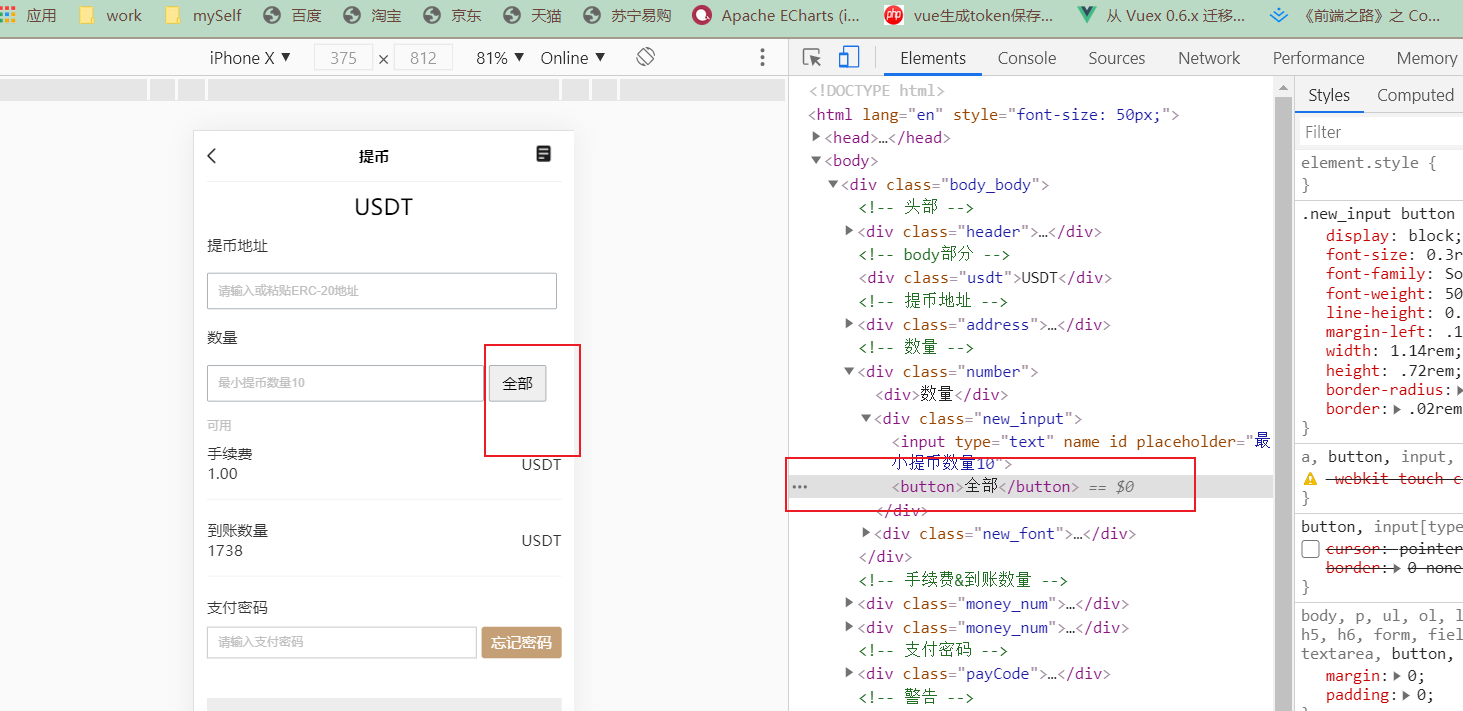The height and width of the screenshot is (711, 1463).
Task: Click the back arrow in 提币 header
Action: (211, 155)
